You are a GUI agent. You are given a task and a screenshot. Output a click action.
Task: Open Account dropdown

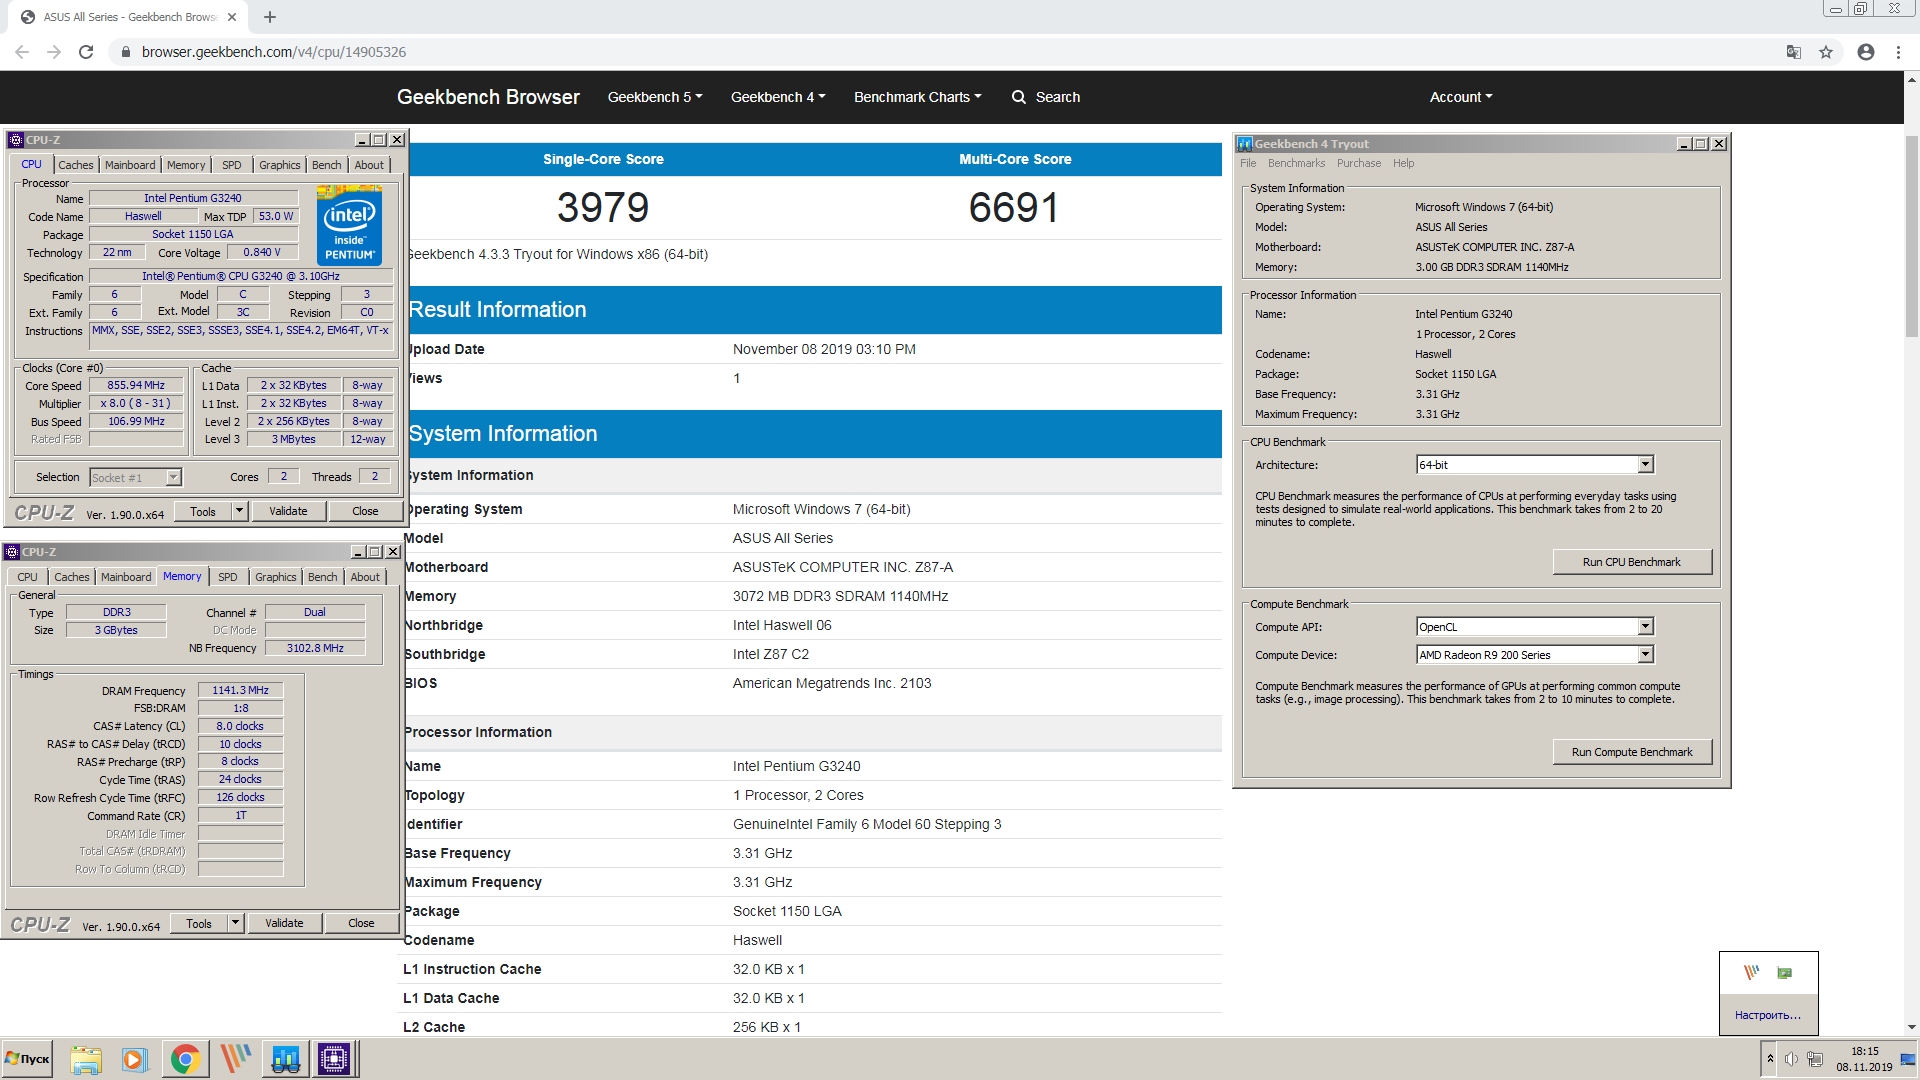[x=1461, y=97]
